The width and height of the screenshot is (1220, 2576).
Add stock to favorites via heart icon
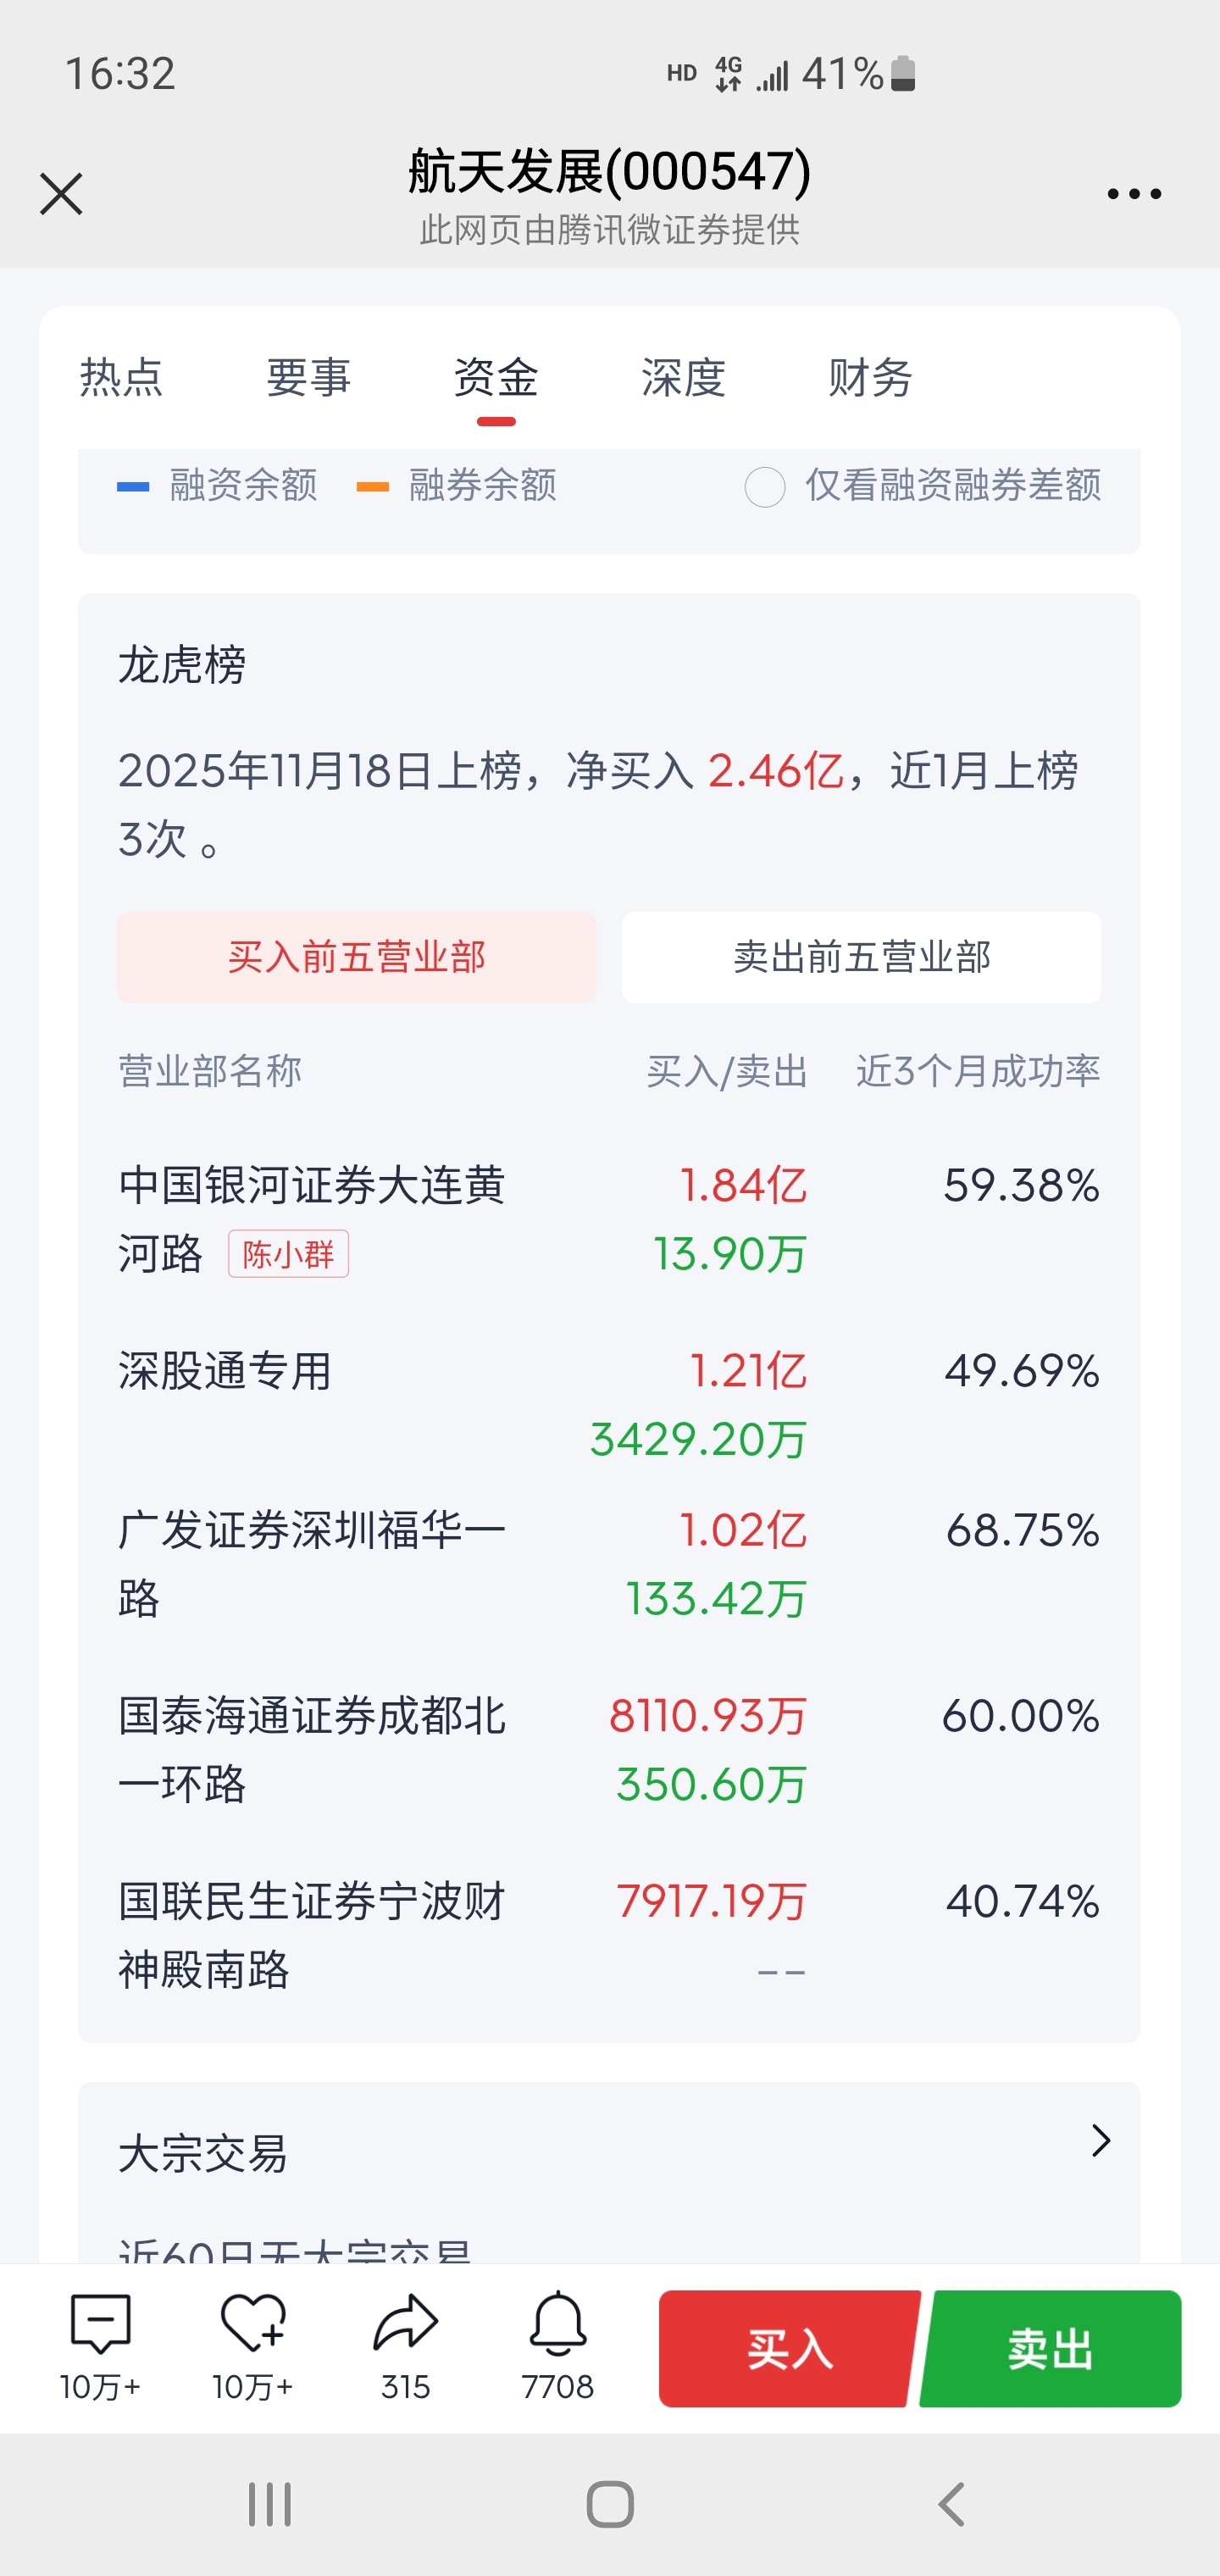coord(252,2324)
